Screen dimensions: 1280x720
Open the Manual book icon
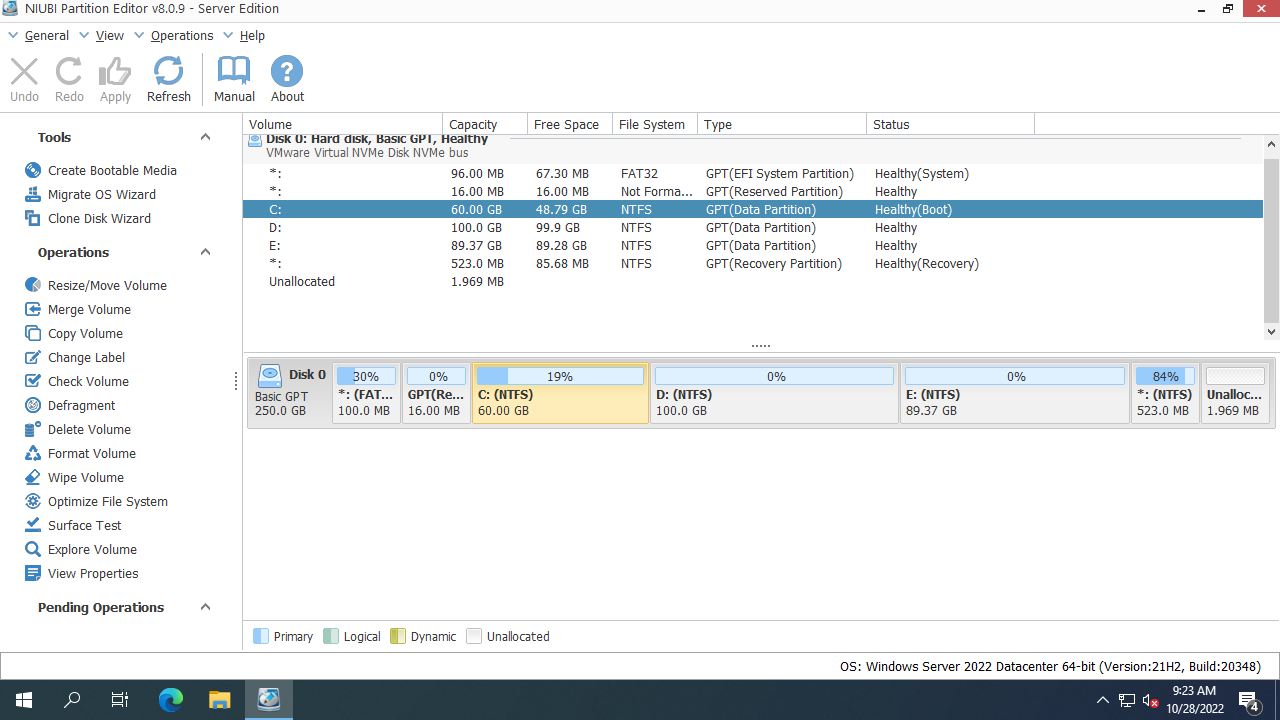pos(234,79)
